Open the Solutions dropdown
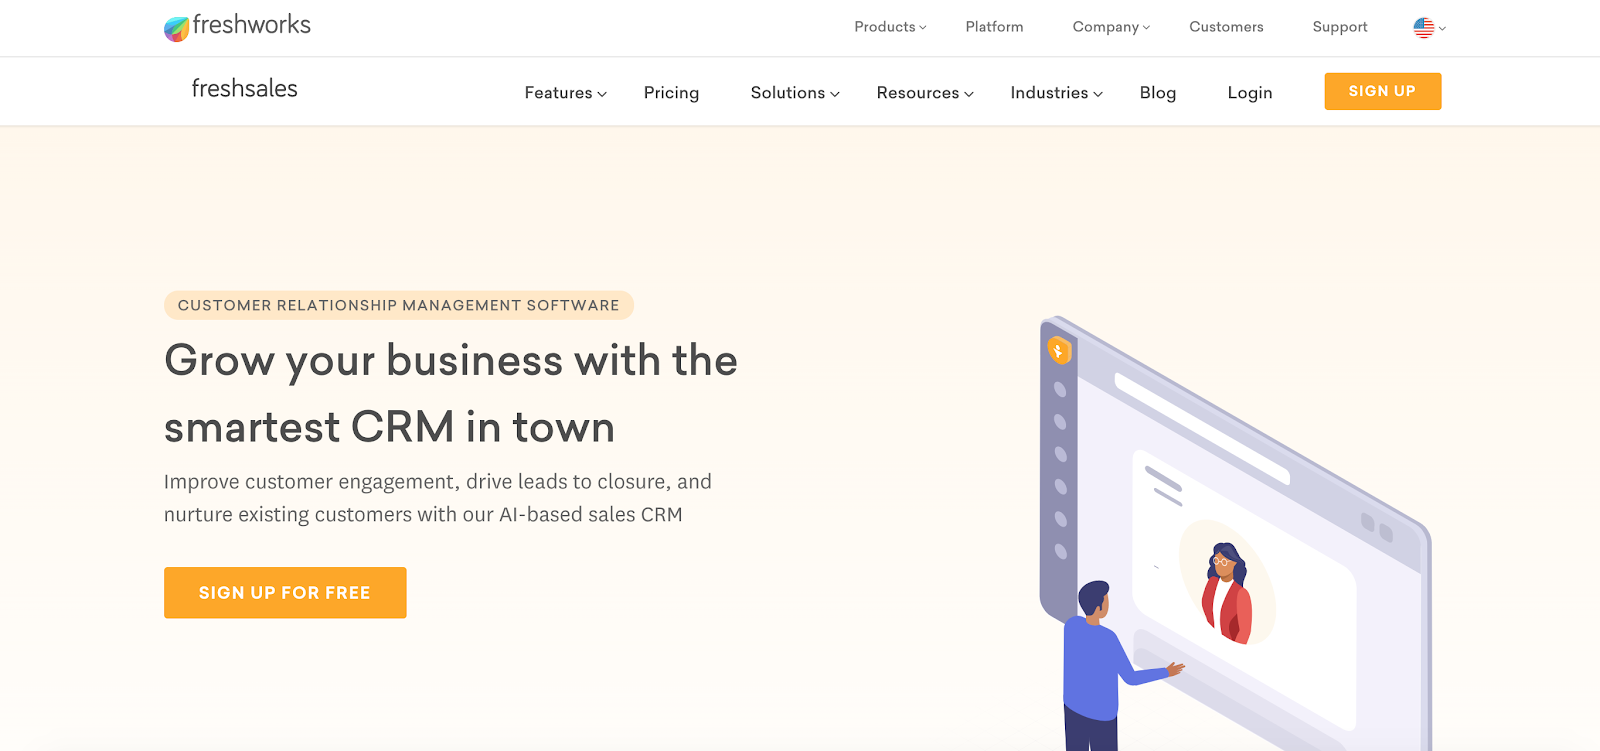This screenshot has height=751, width=1600. click(795, 93)
